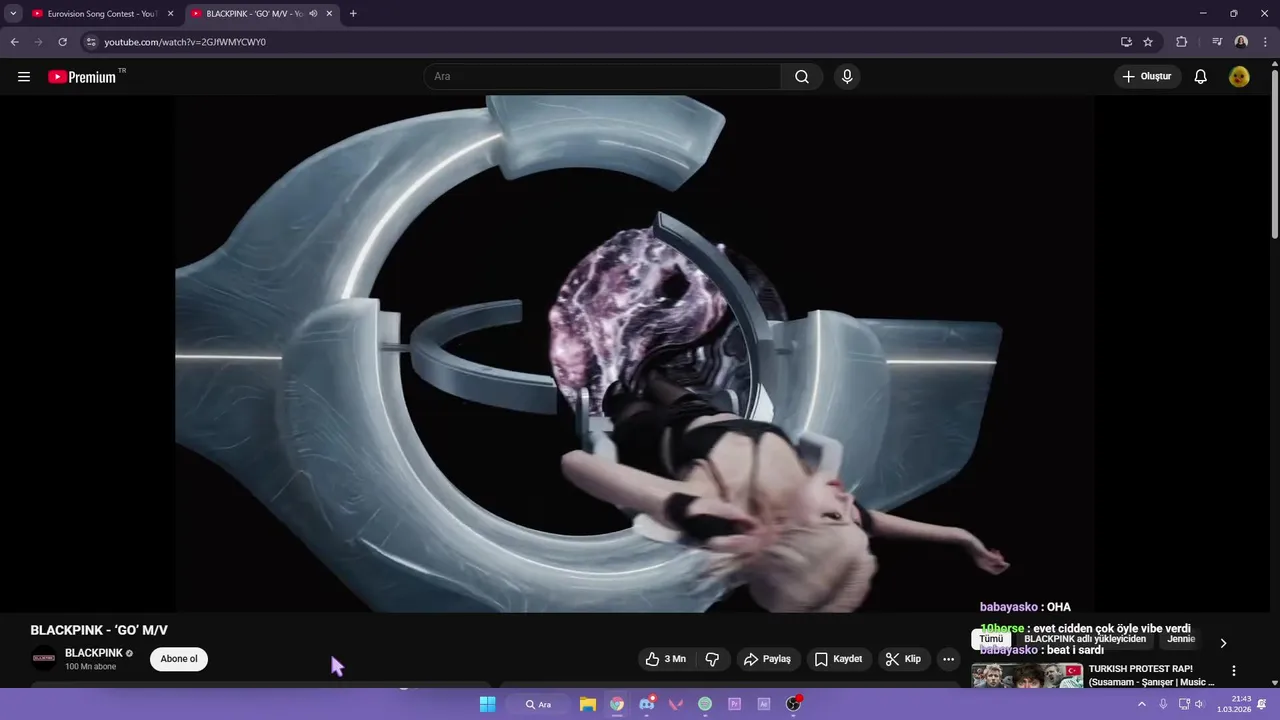Select BLACKPINK adlı yükleyiciden chip
Viewport: 1280px width, 720px height.
click(1085, 639)
